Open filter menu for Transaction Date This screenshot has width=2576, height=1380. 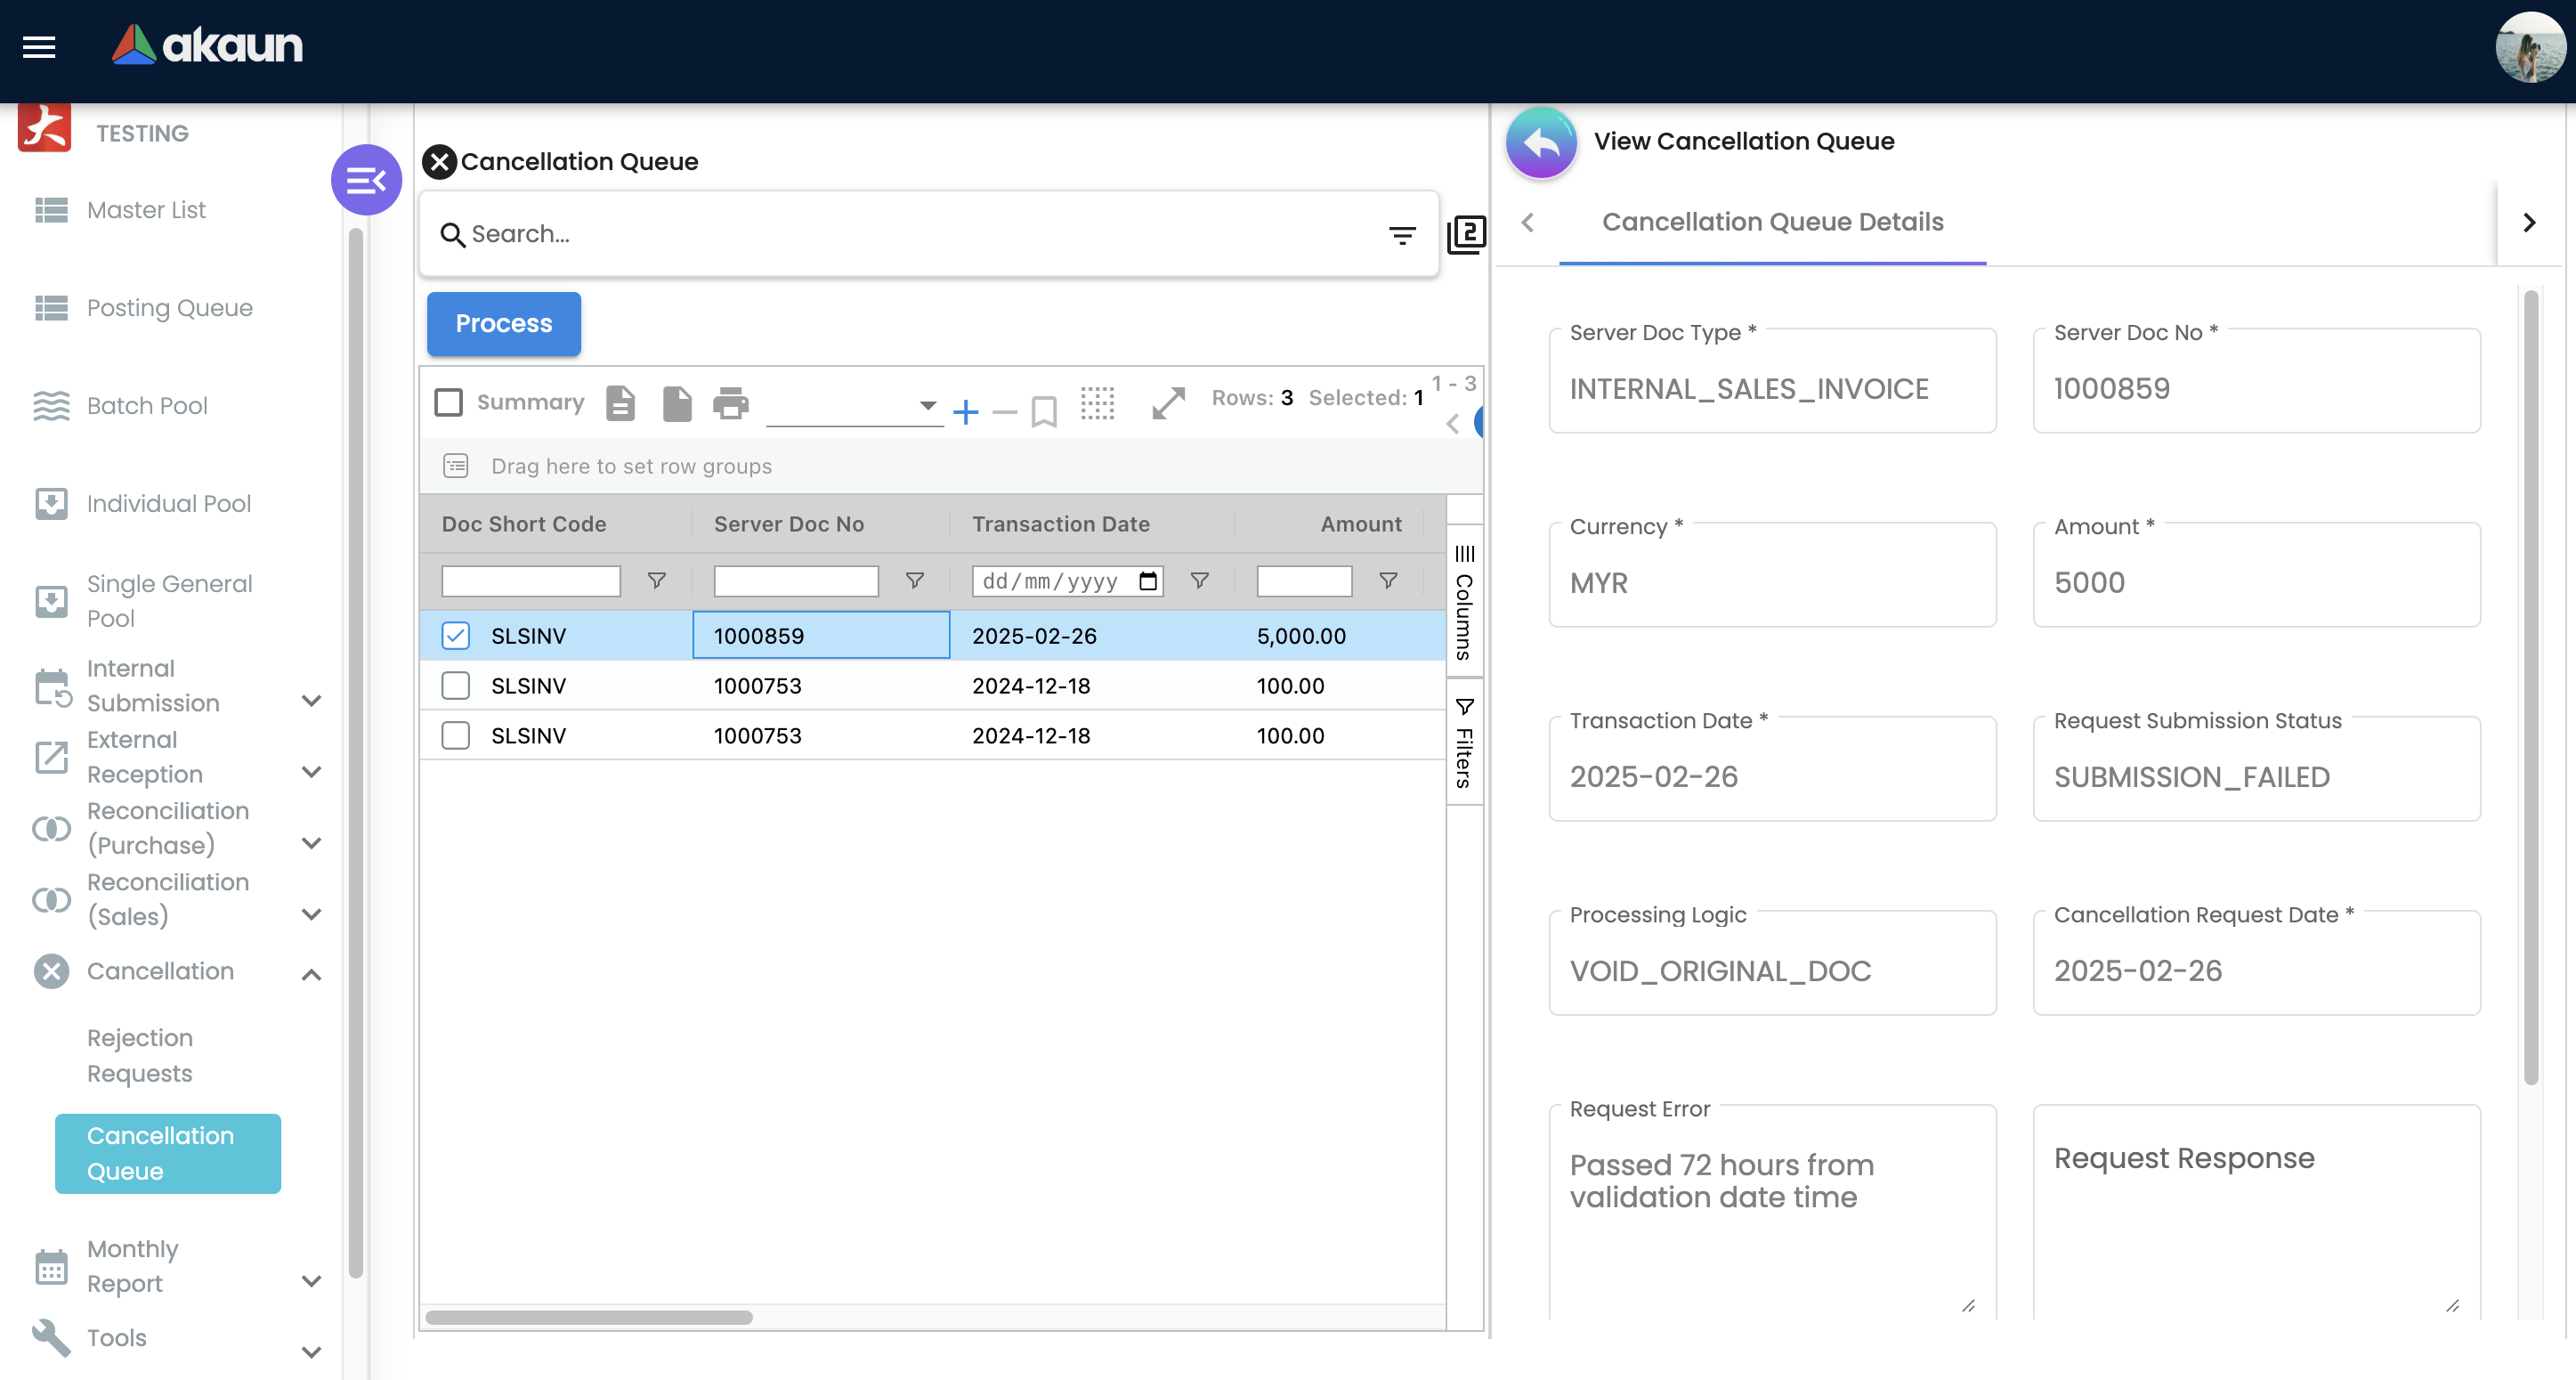(x=1199, y=580)
